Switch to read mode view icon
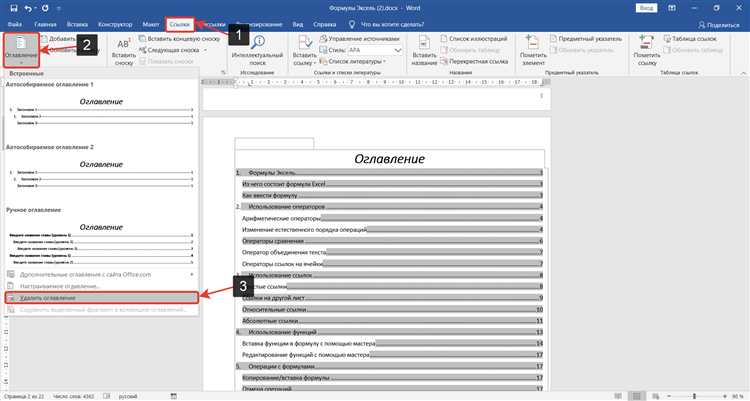750x401 pixels. pyautogui.click(x=618, y=396)
